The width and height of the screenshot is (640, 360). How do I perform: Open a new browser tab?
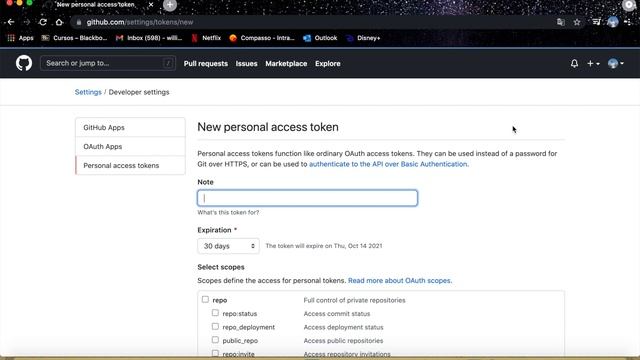(170, 5)
